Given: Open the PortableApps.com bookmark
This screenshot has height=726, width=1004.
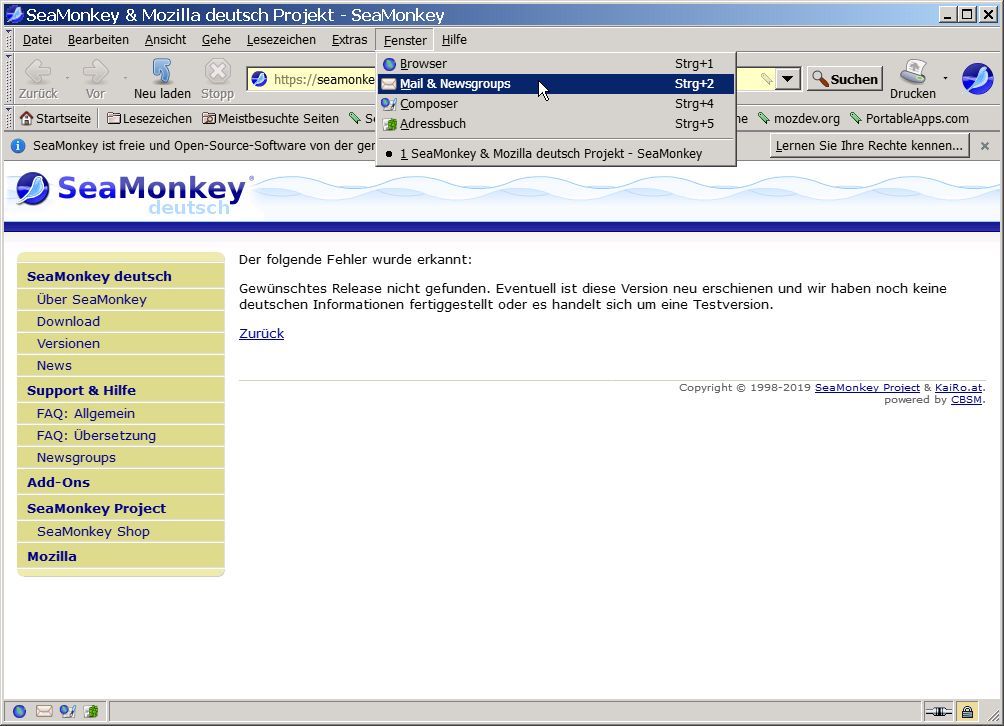Looking at the screenshot, I should pyautogui.click(x=909, y=118).
